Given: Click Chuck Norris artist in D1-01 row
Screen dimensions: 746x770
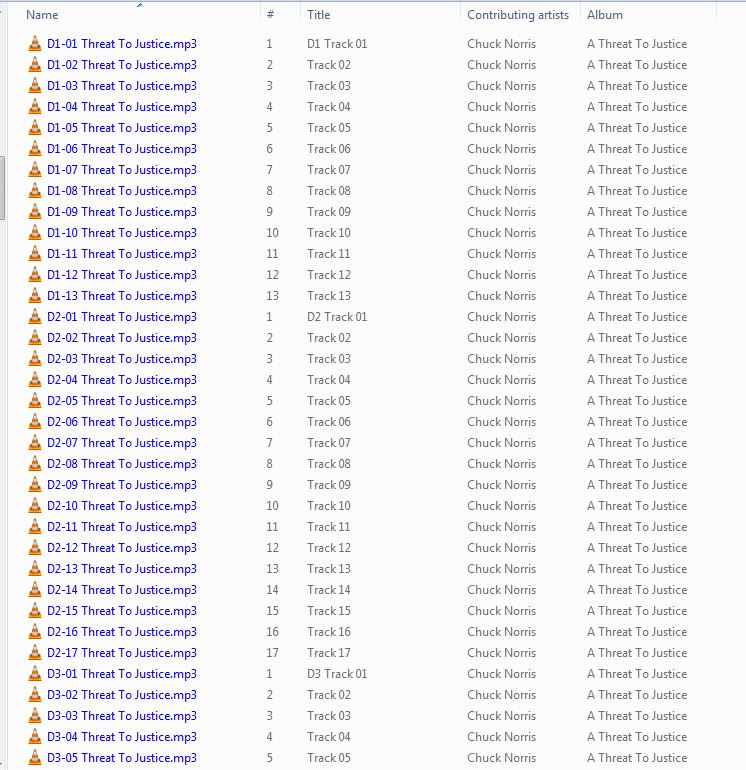Looking at the screenshot, I should coord(501,44).
